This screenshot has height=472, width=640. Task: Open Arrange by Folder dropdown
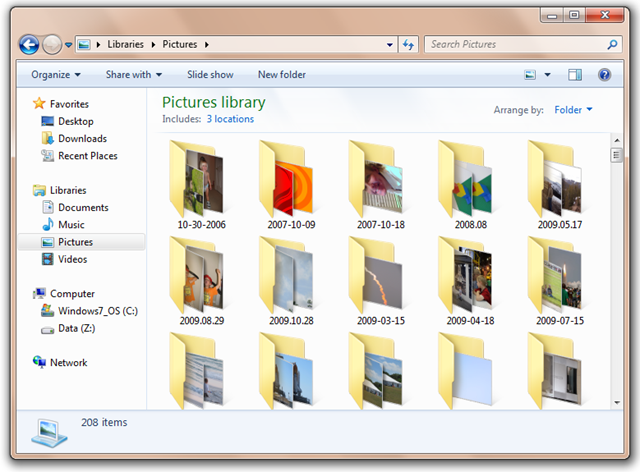(573, 110)
